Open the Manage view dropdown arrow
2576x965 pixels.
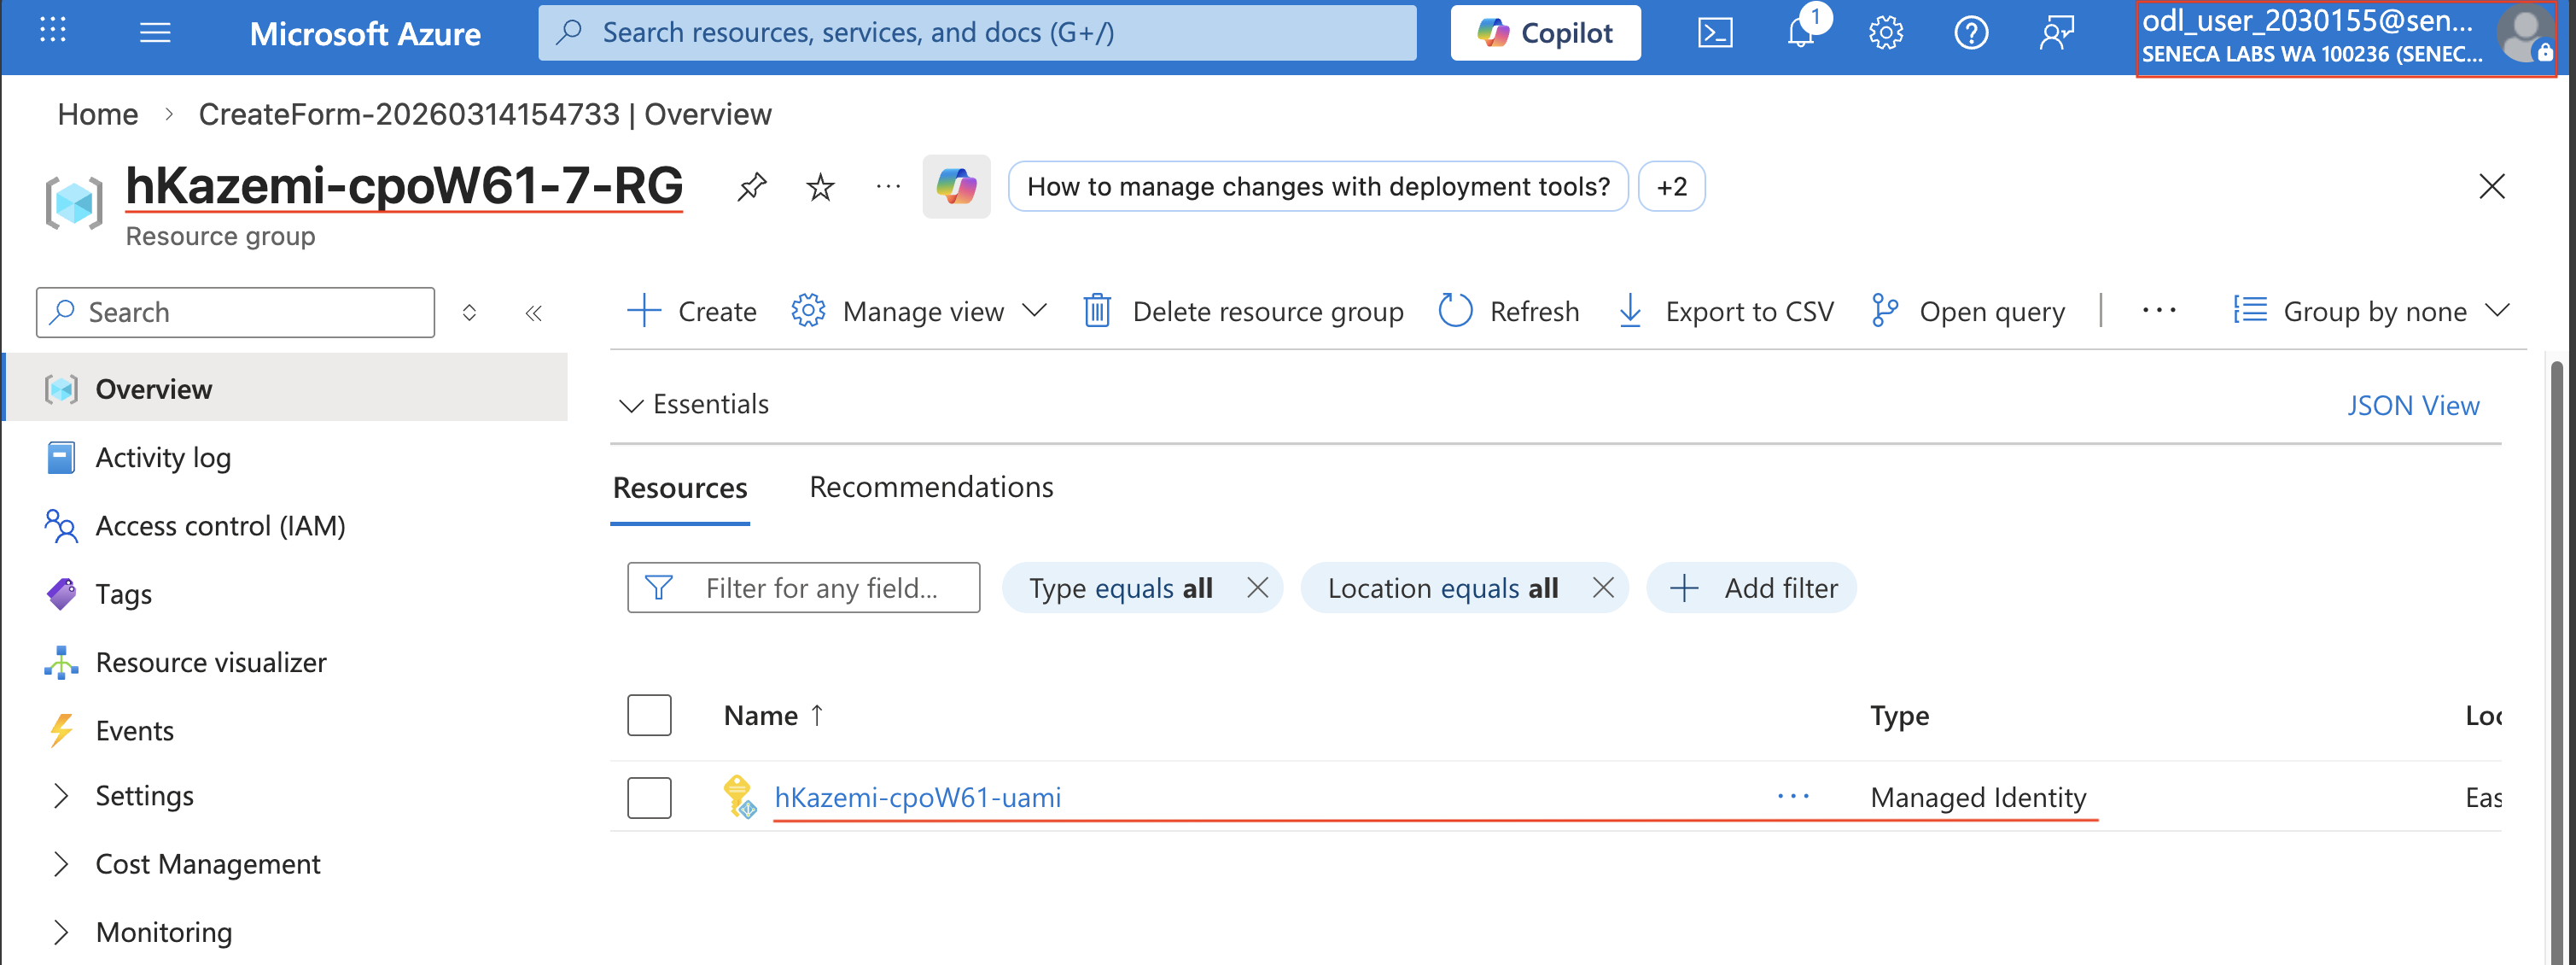tap(1035, 311)
